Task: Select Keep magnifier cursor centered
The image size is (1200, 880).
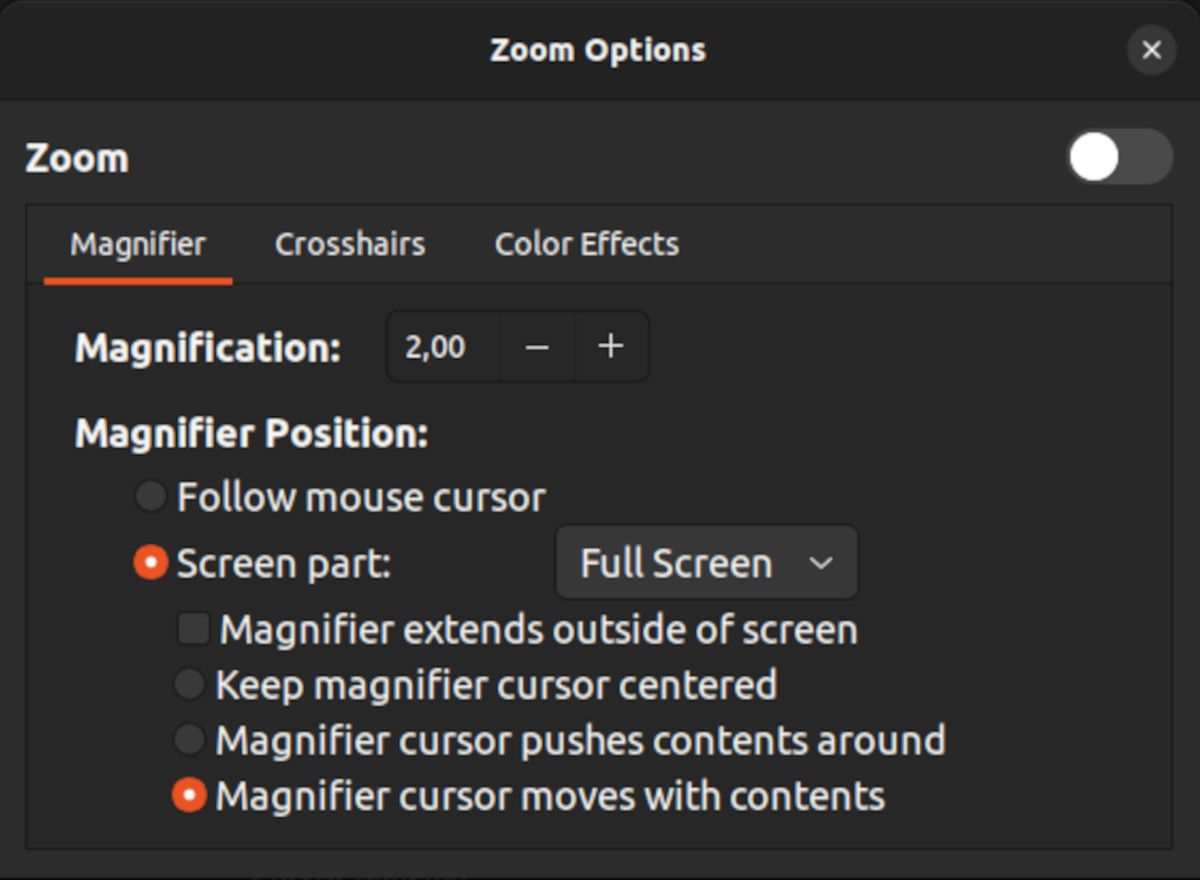Action: [x=189, y=685]
